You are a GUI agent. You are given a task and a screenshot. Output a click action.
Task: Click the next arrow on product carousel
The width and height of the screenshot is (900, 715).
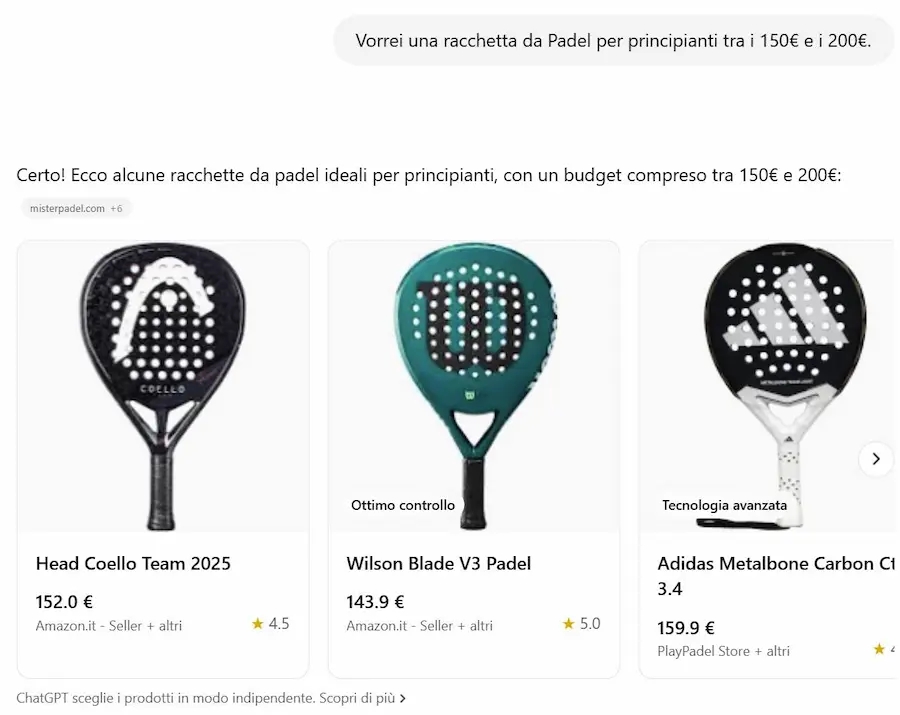pyautogui.click(x=875, y=458)
